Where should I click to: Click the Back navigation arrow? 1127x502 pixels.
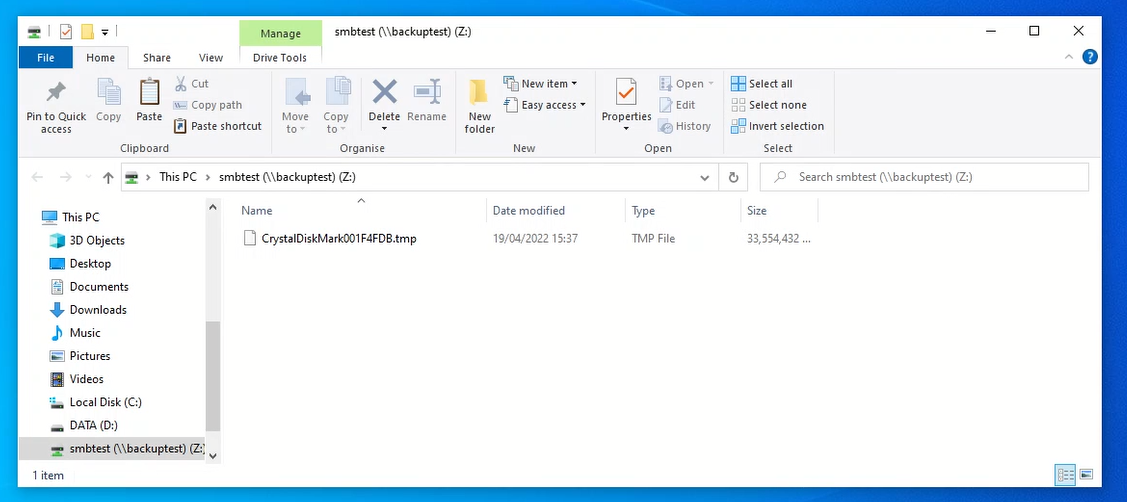(x=37, y=178)
